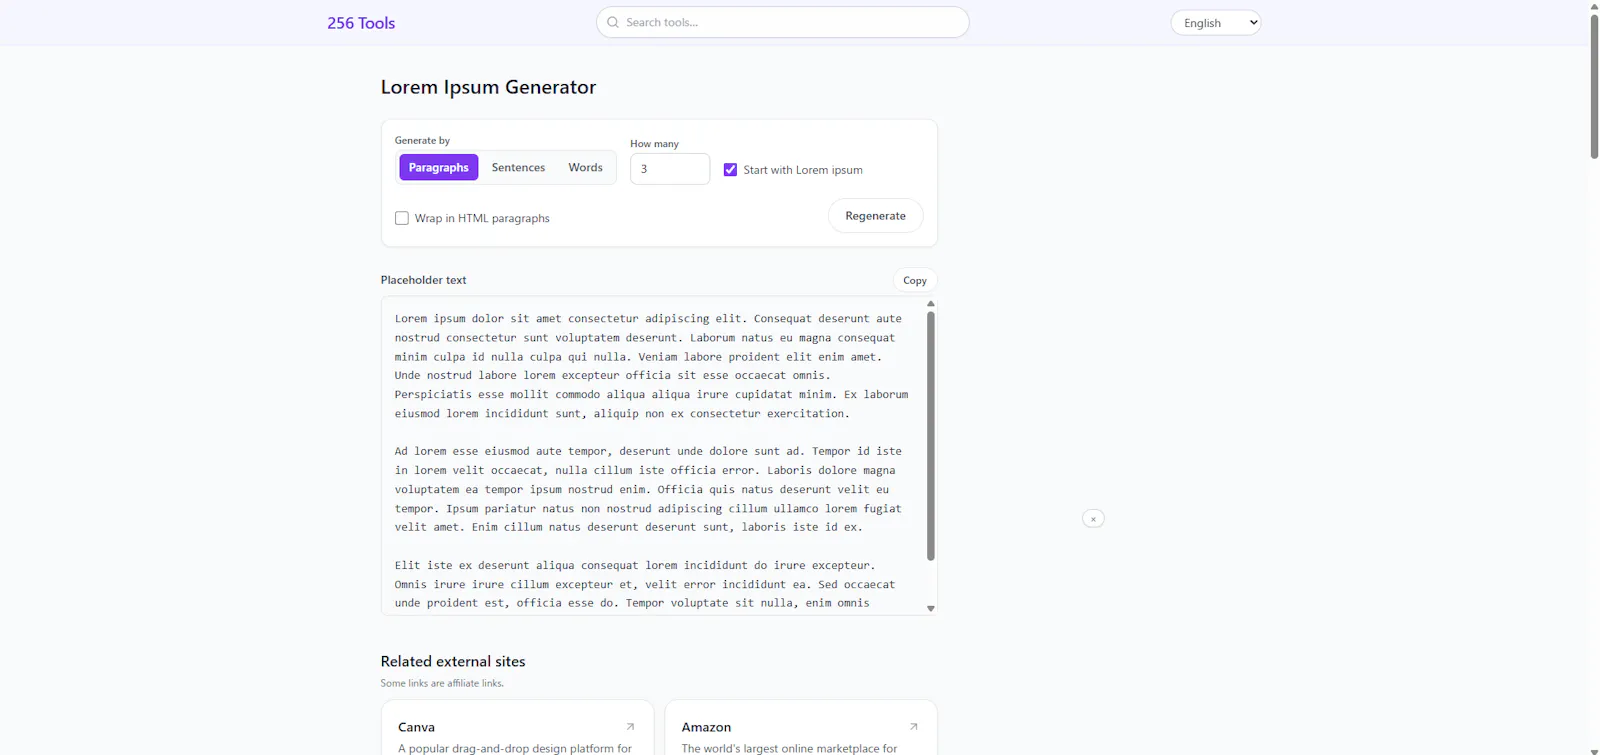Click the 256 Tools logo
This screenshot has height=755, width=1600.
click(x=361, y=23)
